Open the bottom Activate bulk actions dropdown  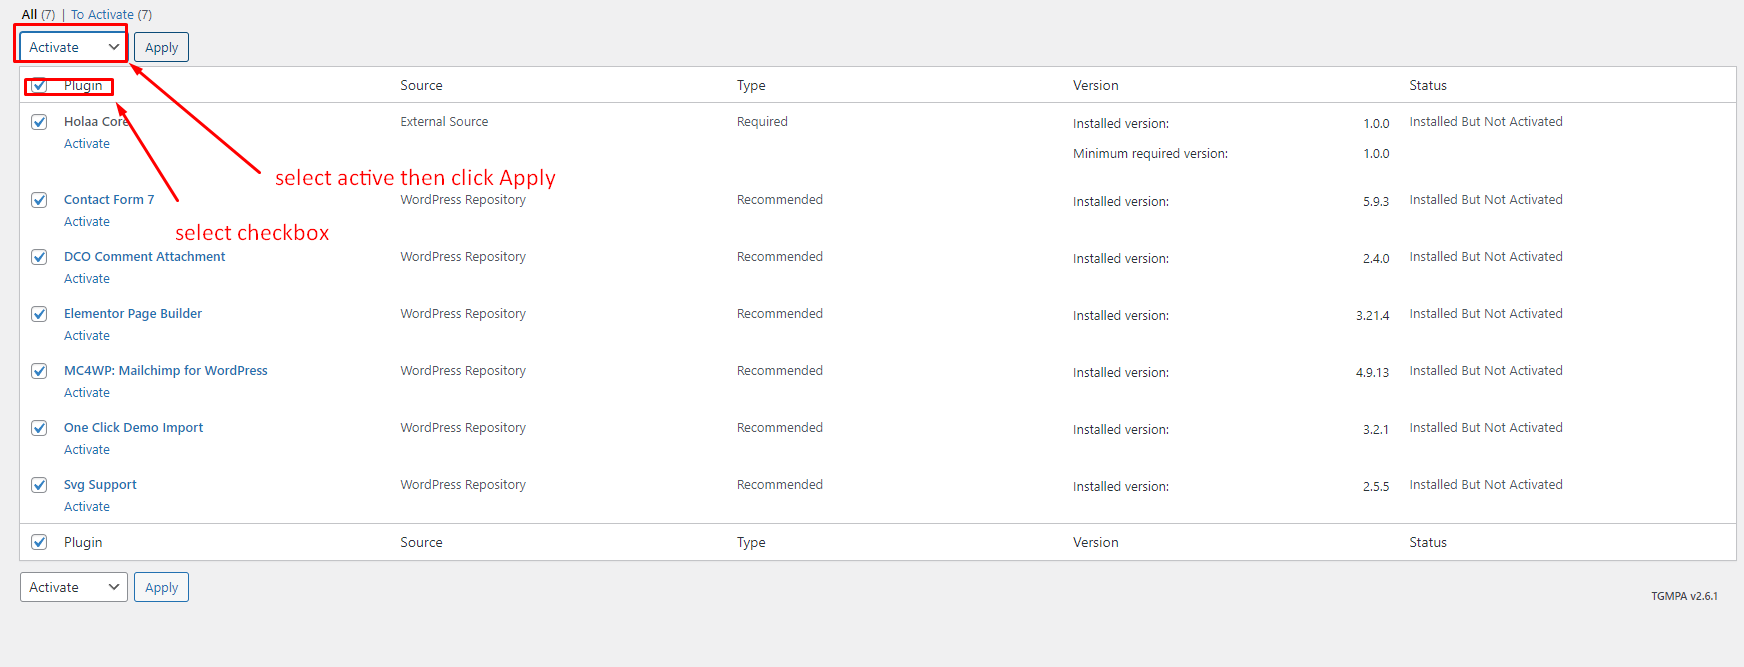pyautogui.click(x=73, y=587)
